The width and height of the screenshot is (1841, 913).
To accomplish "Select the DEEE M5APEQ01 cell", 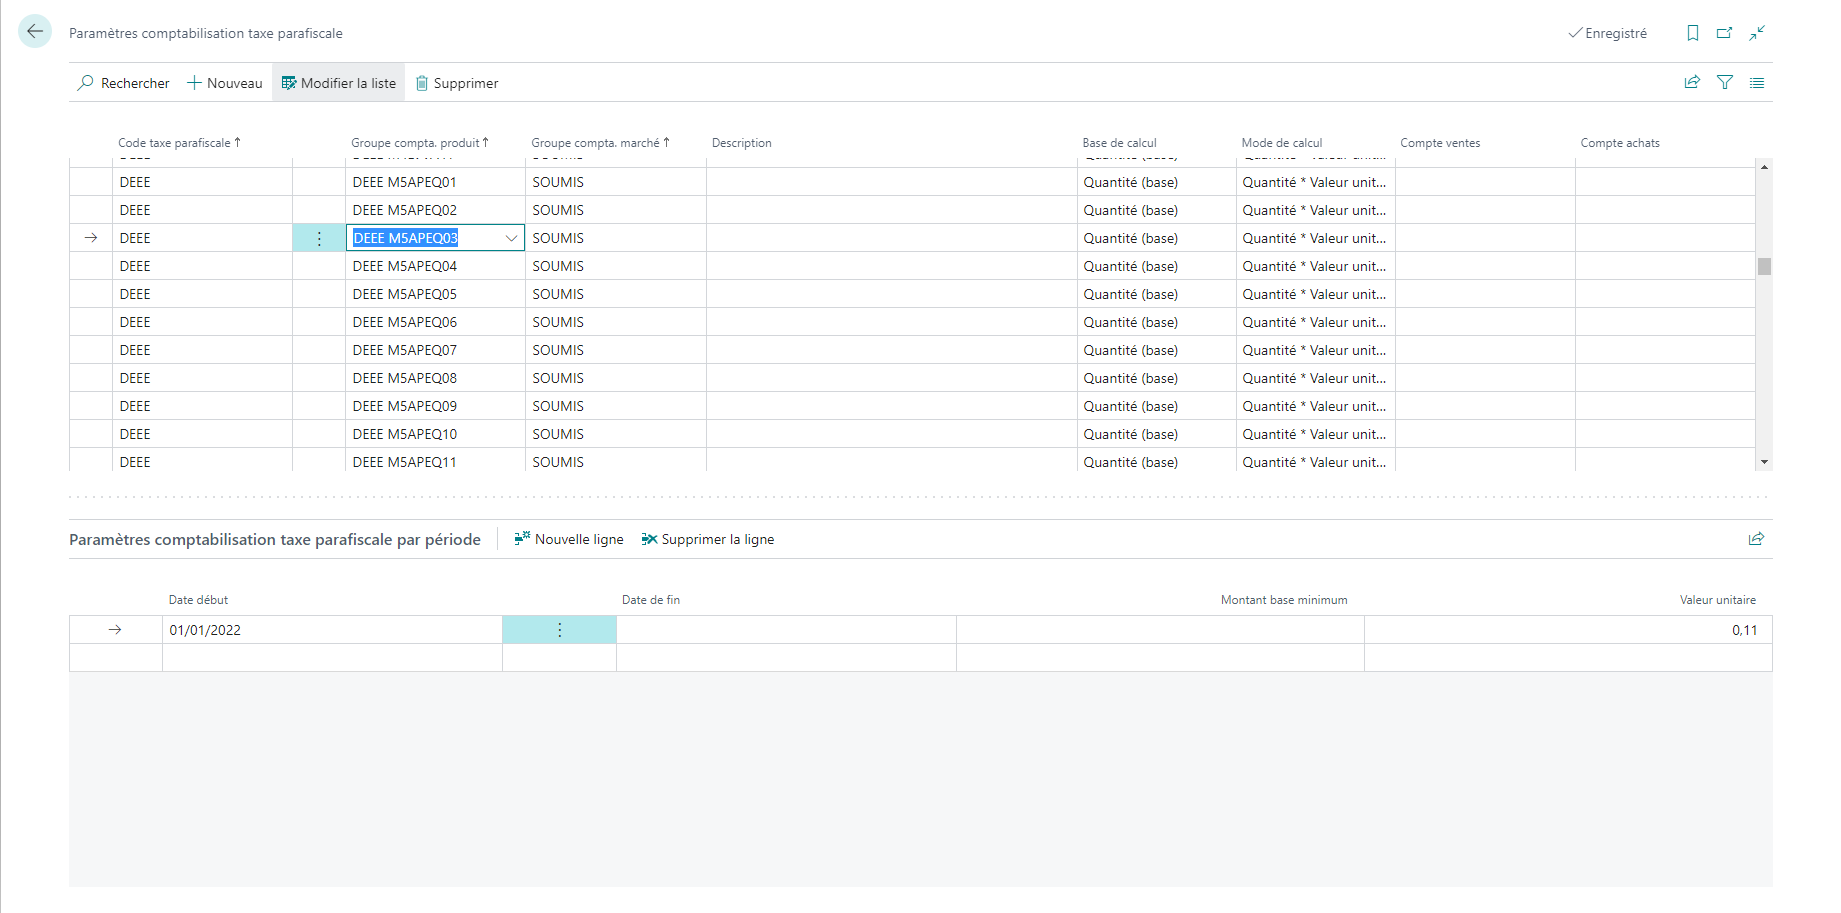I will point(435,182).
